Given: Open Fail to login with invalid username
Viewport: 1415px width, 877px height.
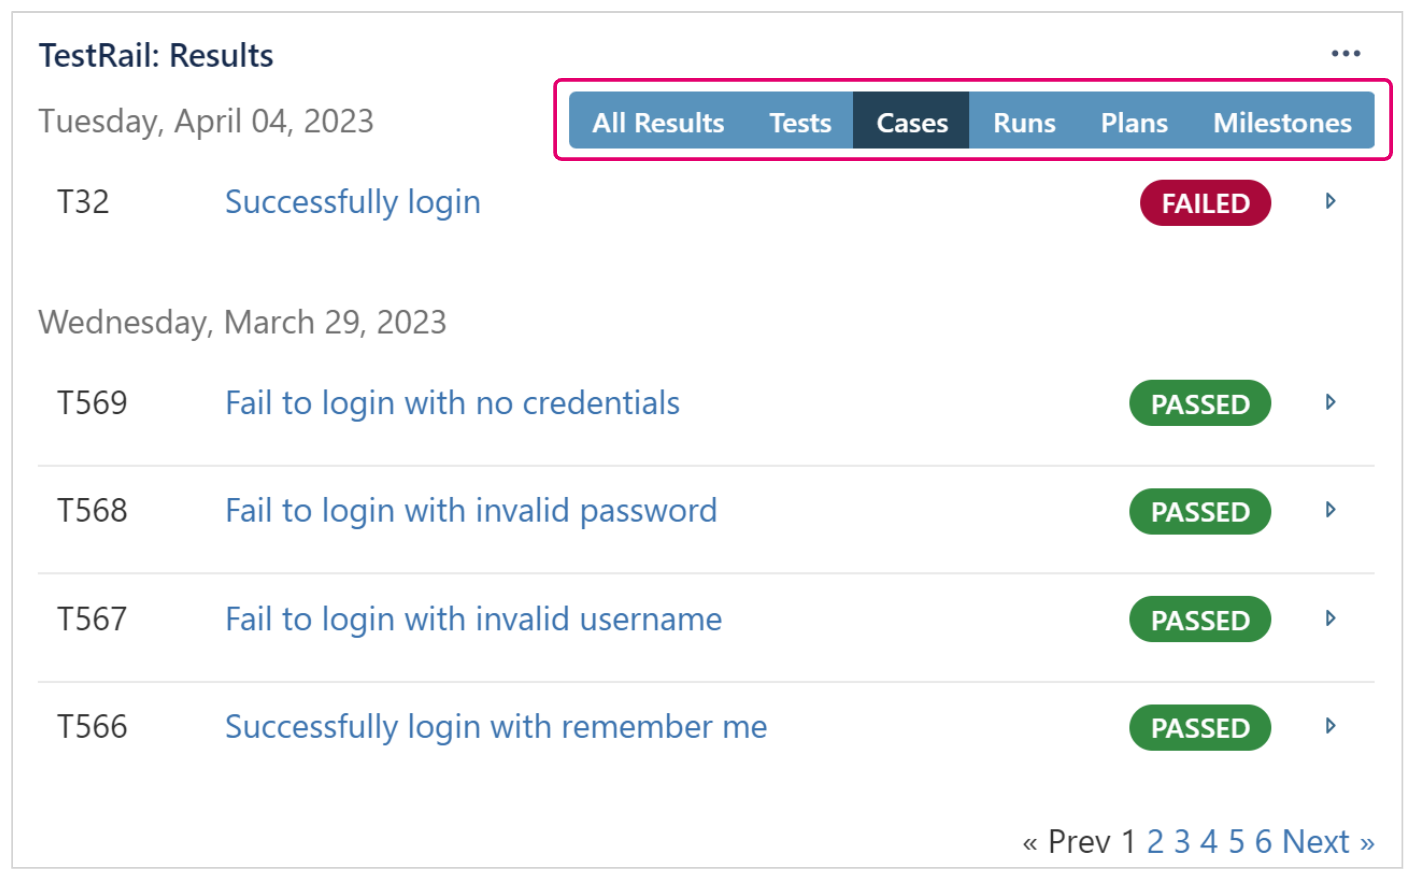Looking at the screenshot, I should point(473,619).
